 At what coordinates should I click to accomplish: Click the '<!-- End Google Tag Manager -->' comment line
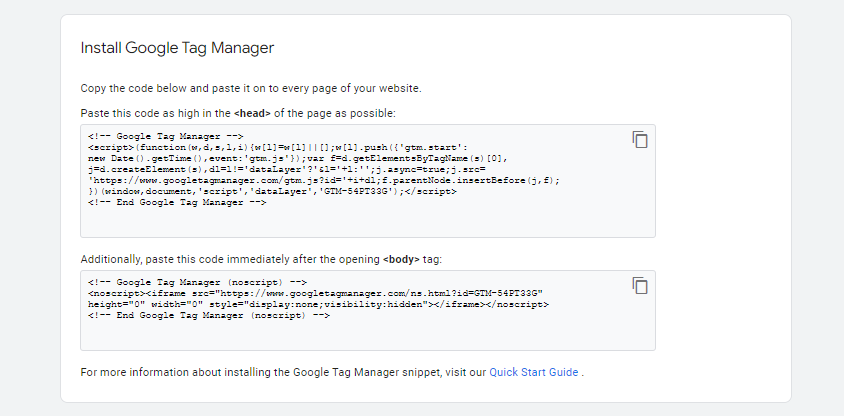point(177,202)
